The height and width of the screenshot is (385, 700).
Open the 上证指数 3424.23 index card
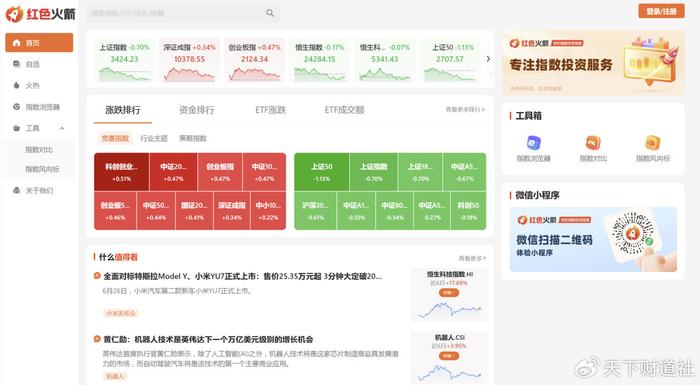point(124,61)
